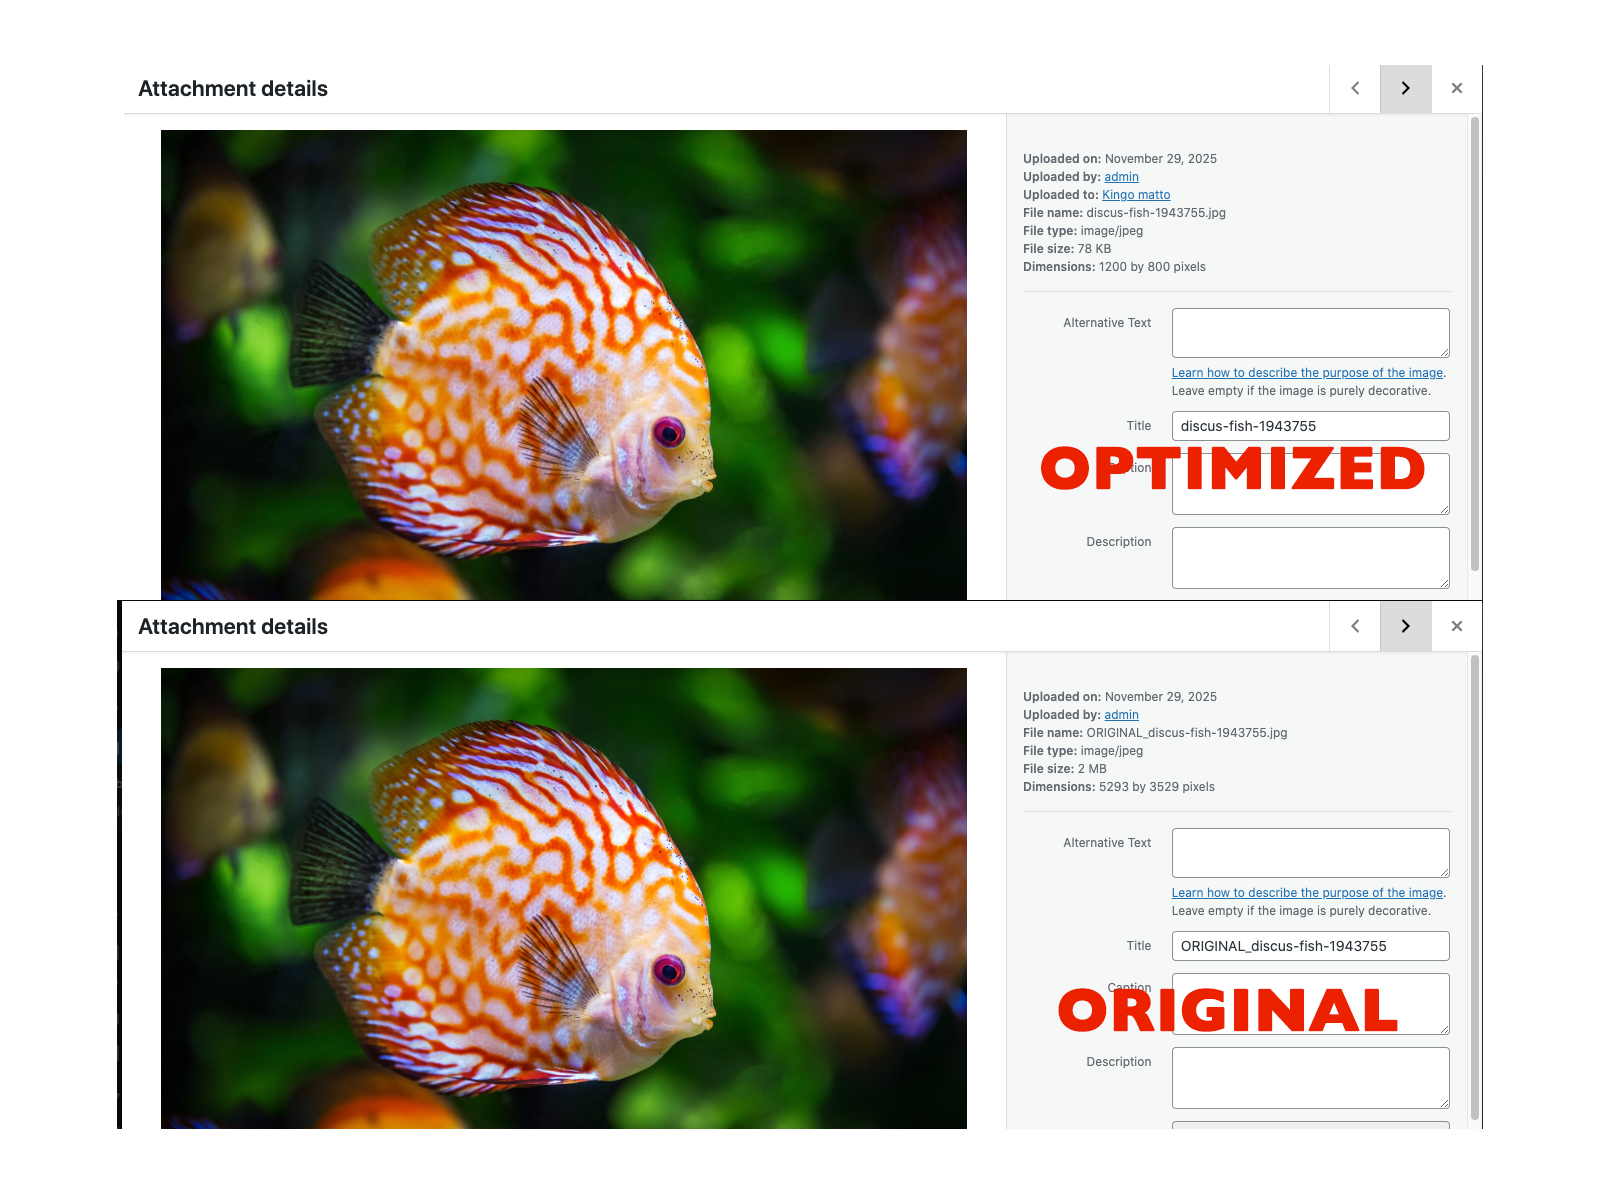
Task: Open the admin link on the original image
Action: pos(1120,714)
